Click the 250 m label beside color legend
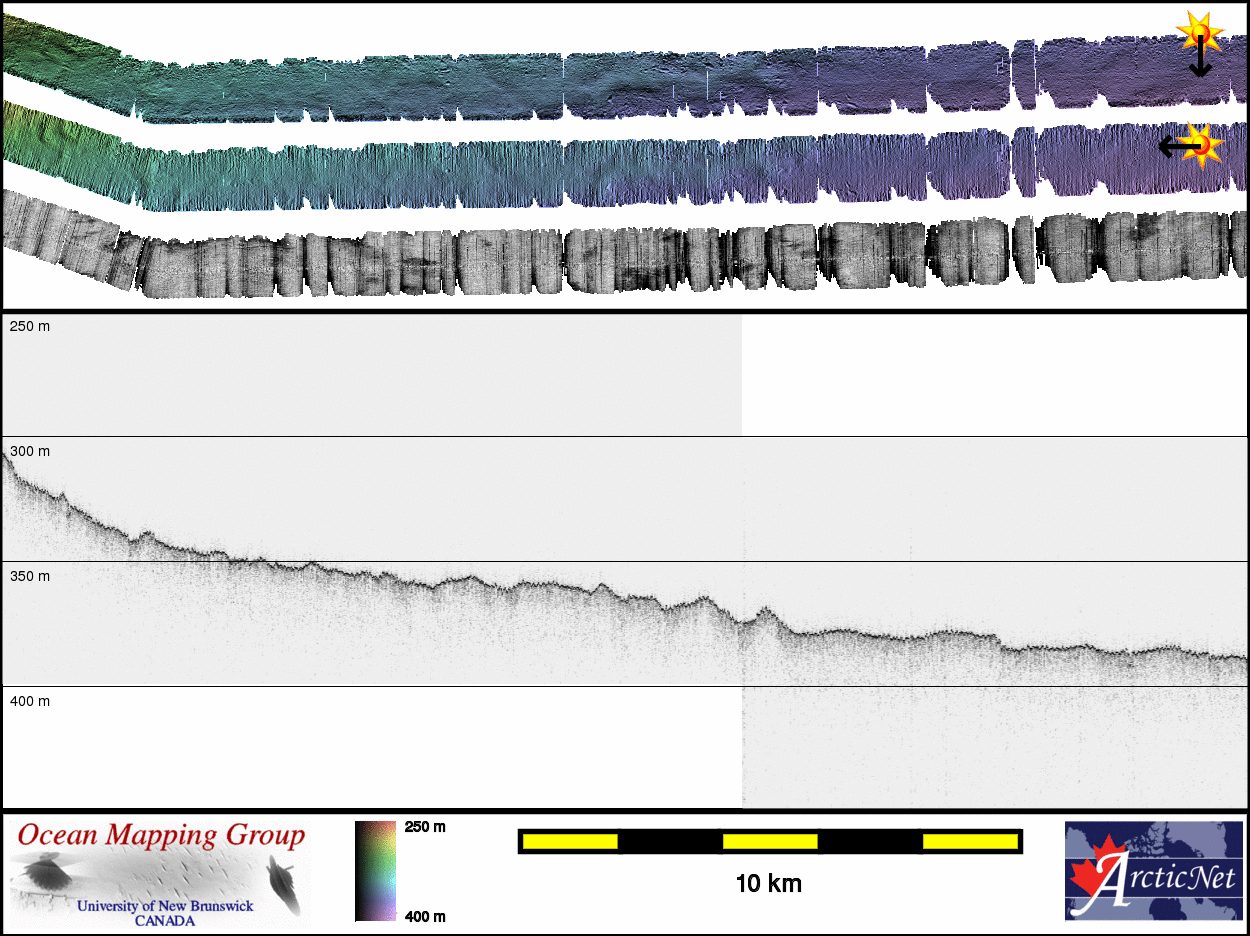The width and height of the screenshot is (1250, 936). coord(425,827)
